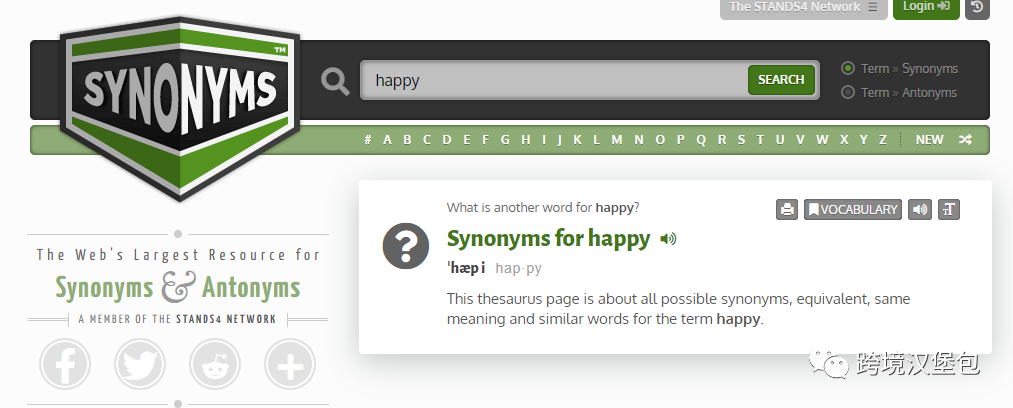Open the NEW entries link
This screenshot has height=408, width=1013.
click(930, 139)
